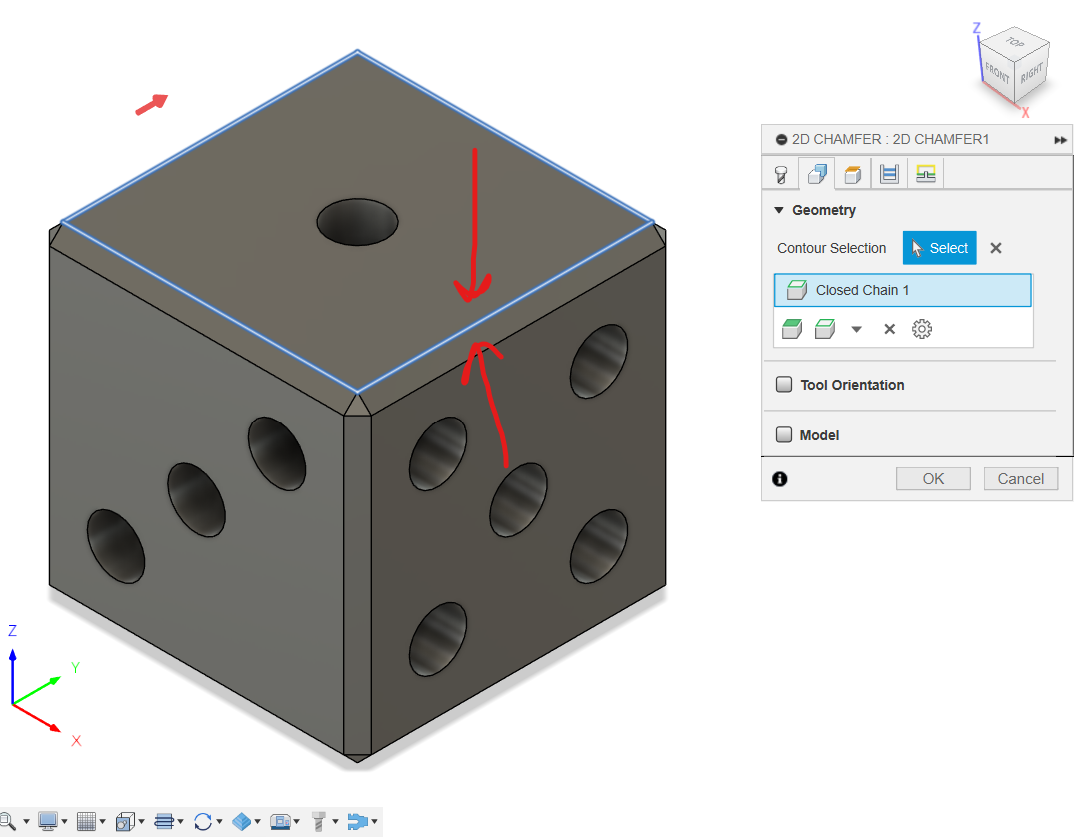Screen dimensions: 1077x838
Task: Switch to the Geometry tab icon
Action: click(x=817, y=173)
